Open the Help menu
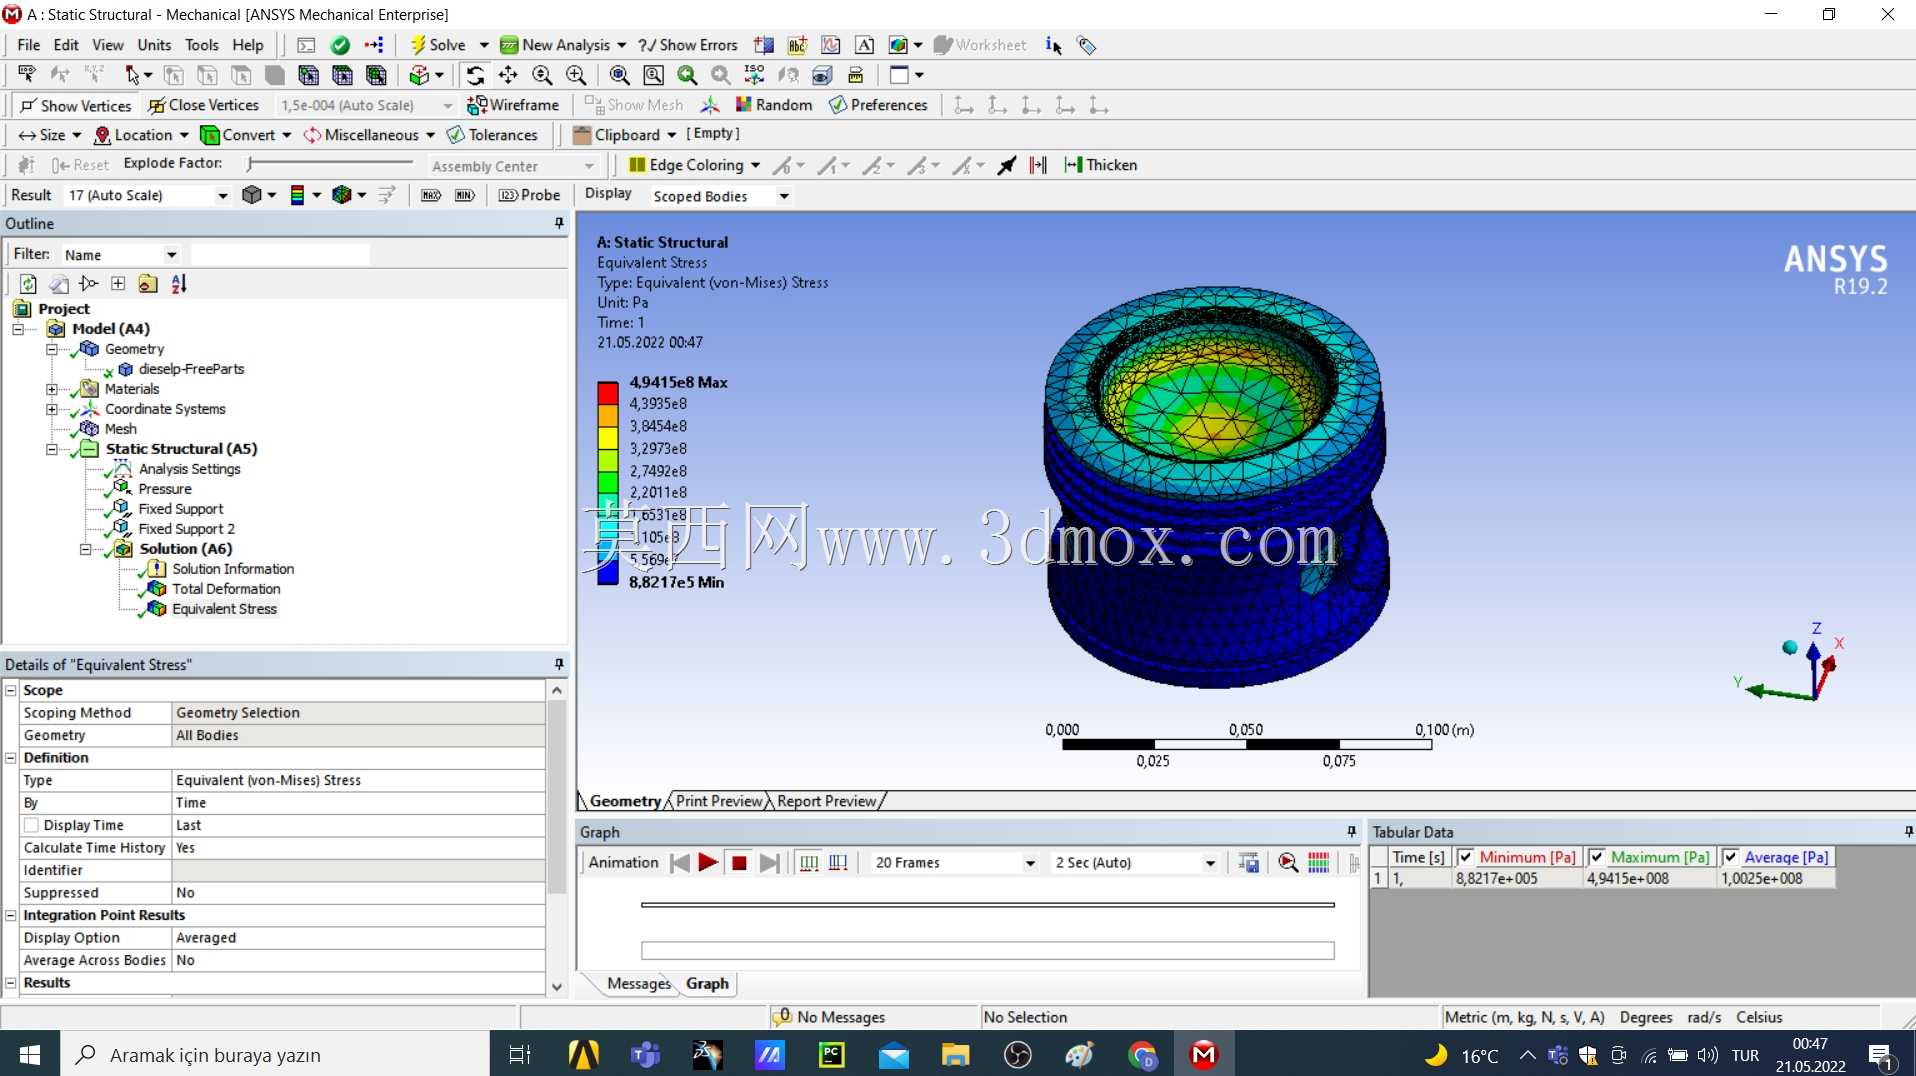 pyautogui.click(x=248, y=45)
